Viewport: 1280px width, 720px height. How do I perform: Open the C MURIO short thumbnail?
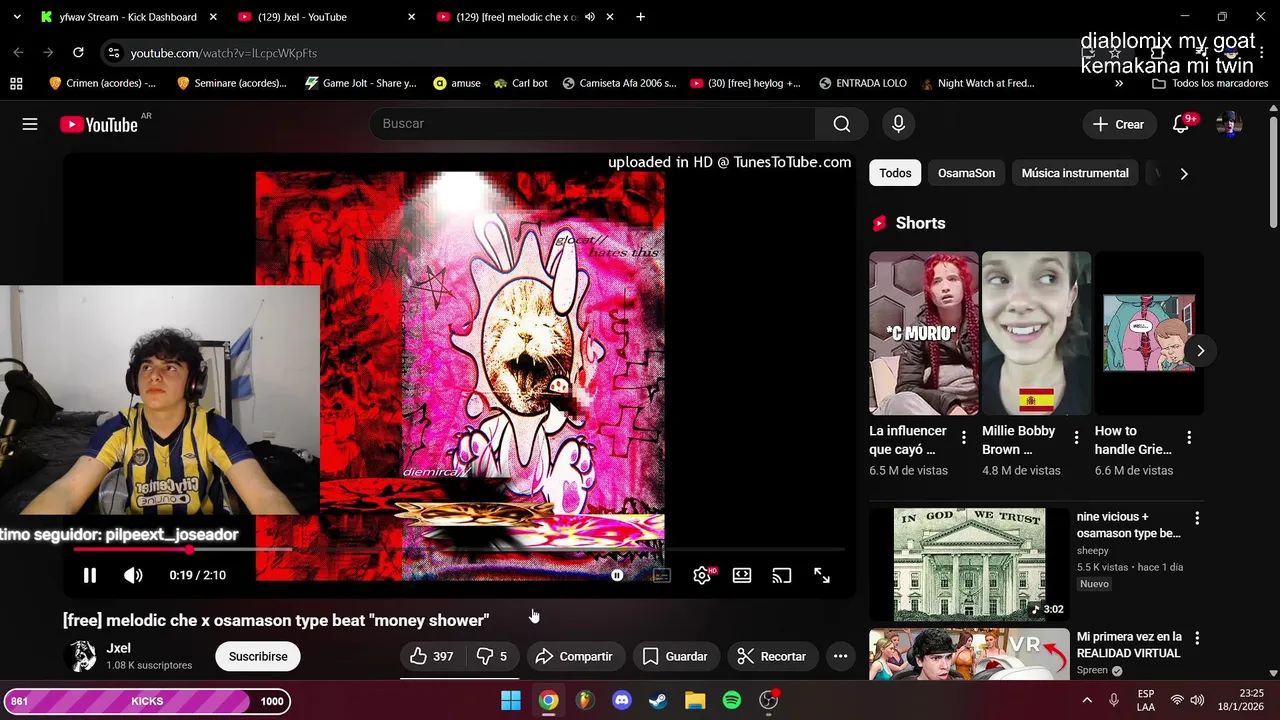(924, 333)
